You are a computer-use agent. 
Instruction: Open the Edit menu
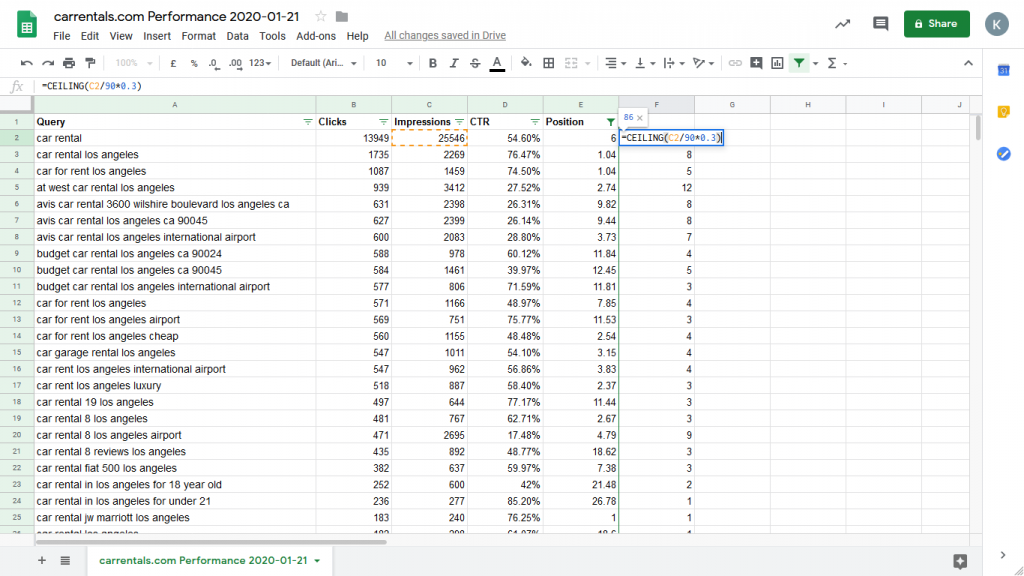(89, 36)
